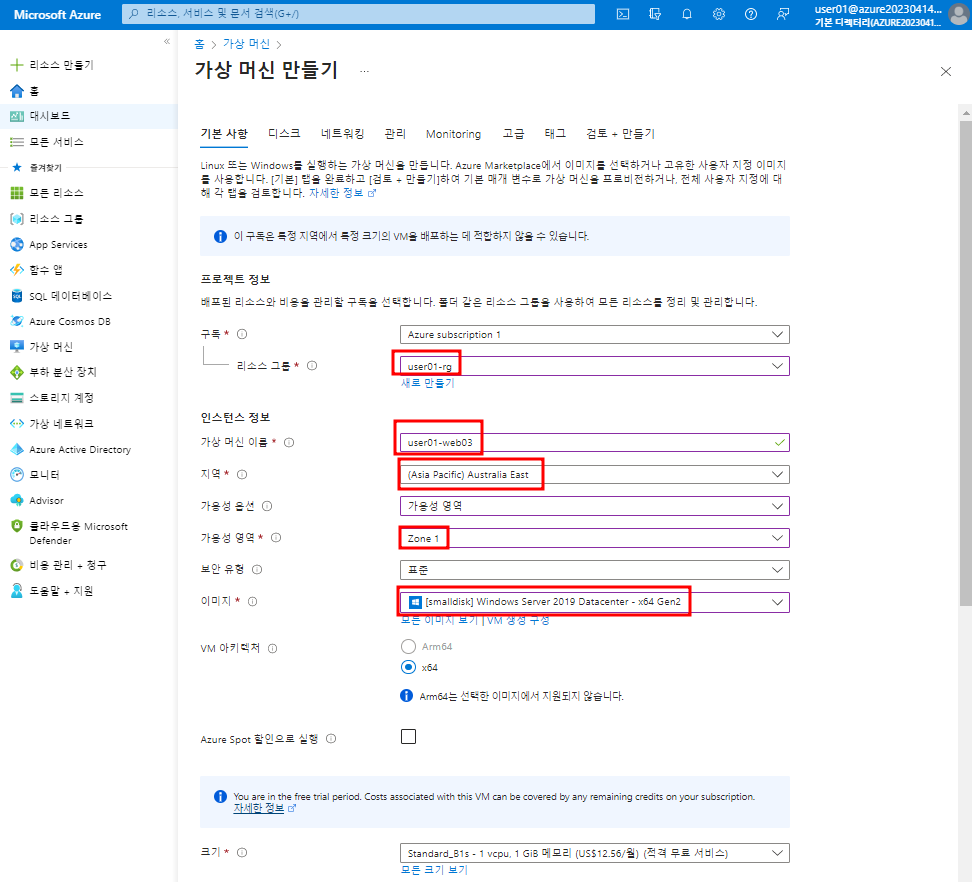Viewport: 972px width, 882px height.
Task: Click 가상 머신 breadcrumb link
Action: (246, 44)
